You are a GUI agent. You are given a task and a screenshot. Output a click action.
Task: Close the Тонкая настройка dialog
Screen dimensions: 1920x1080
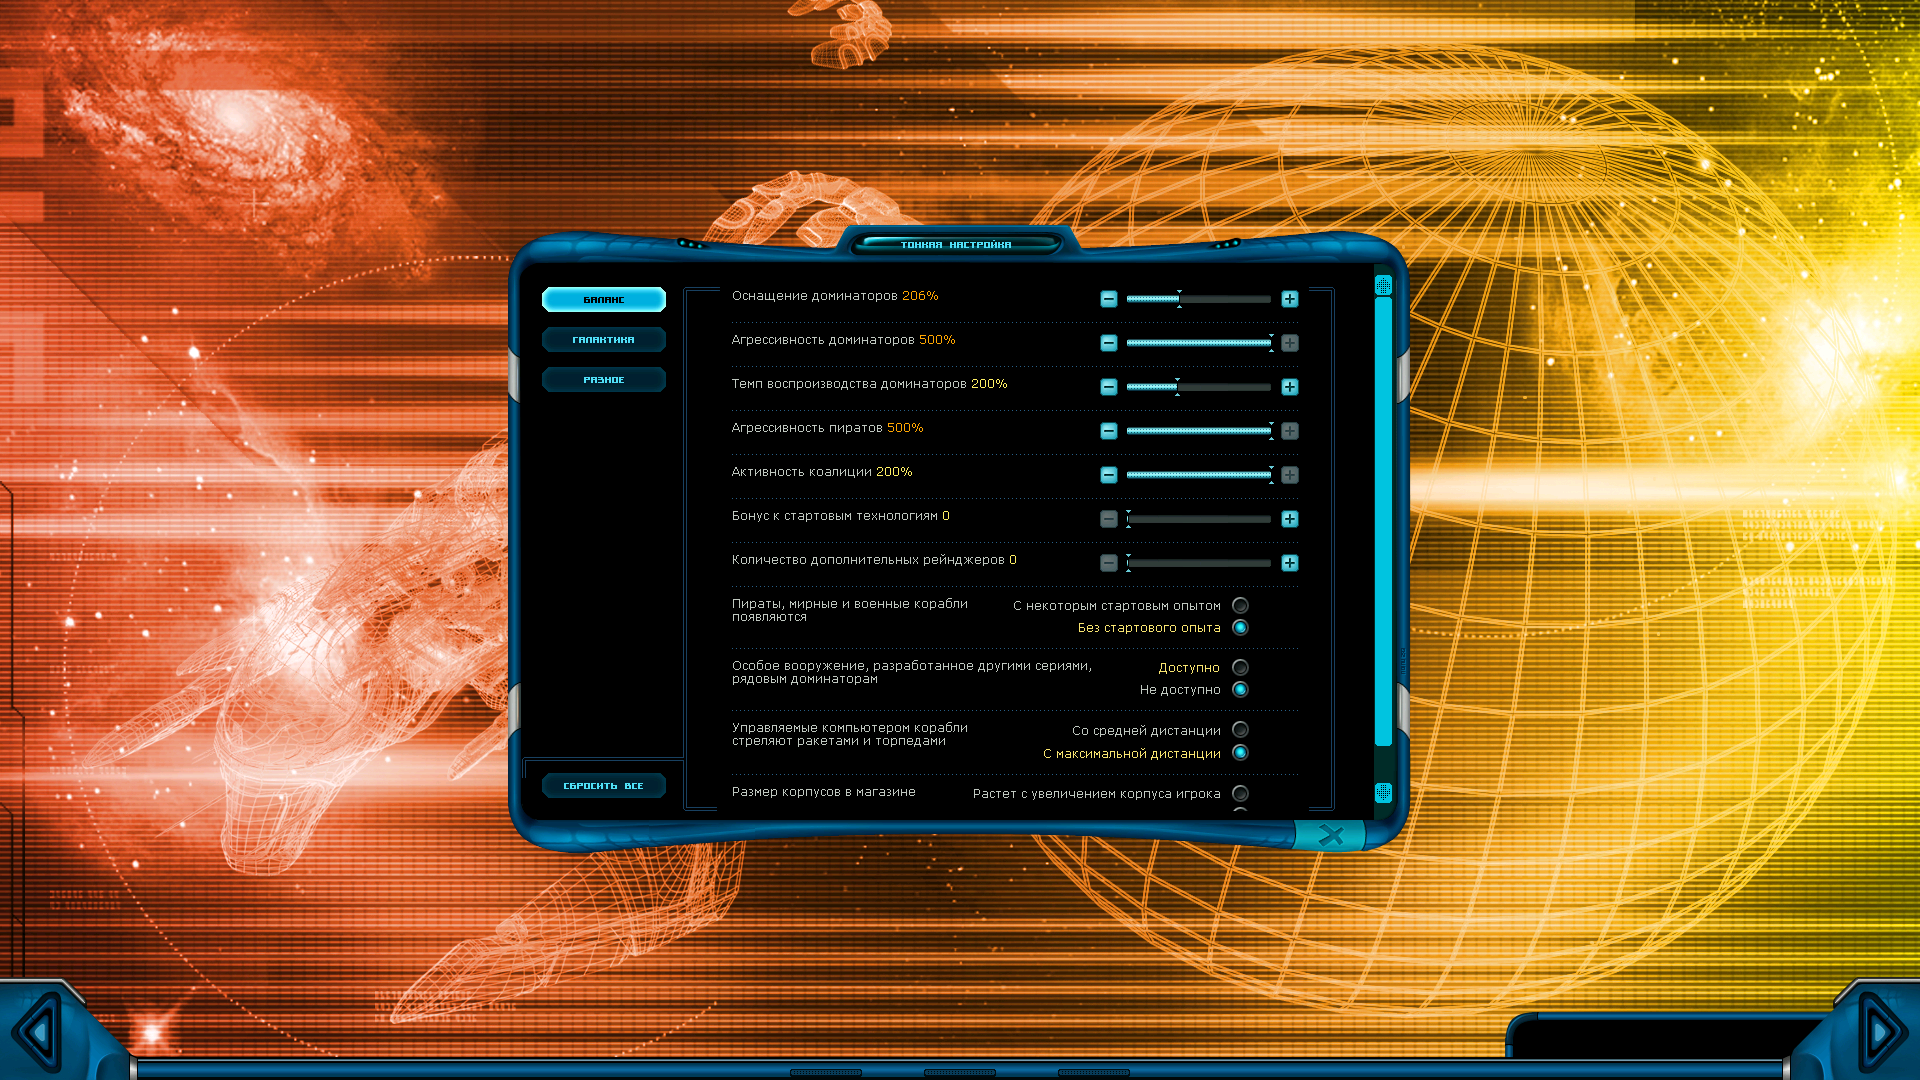click(1331, 835)
